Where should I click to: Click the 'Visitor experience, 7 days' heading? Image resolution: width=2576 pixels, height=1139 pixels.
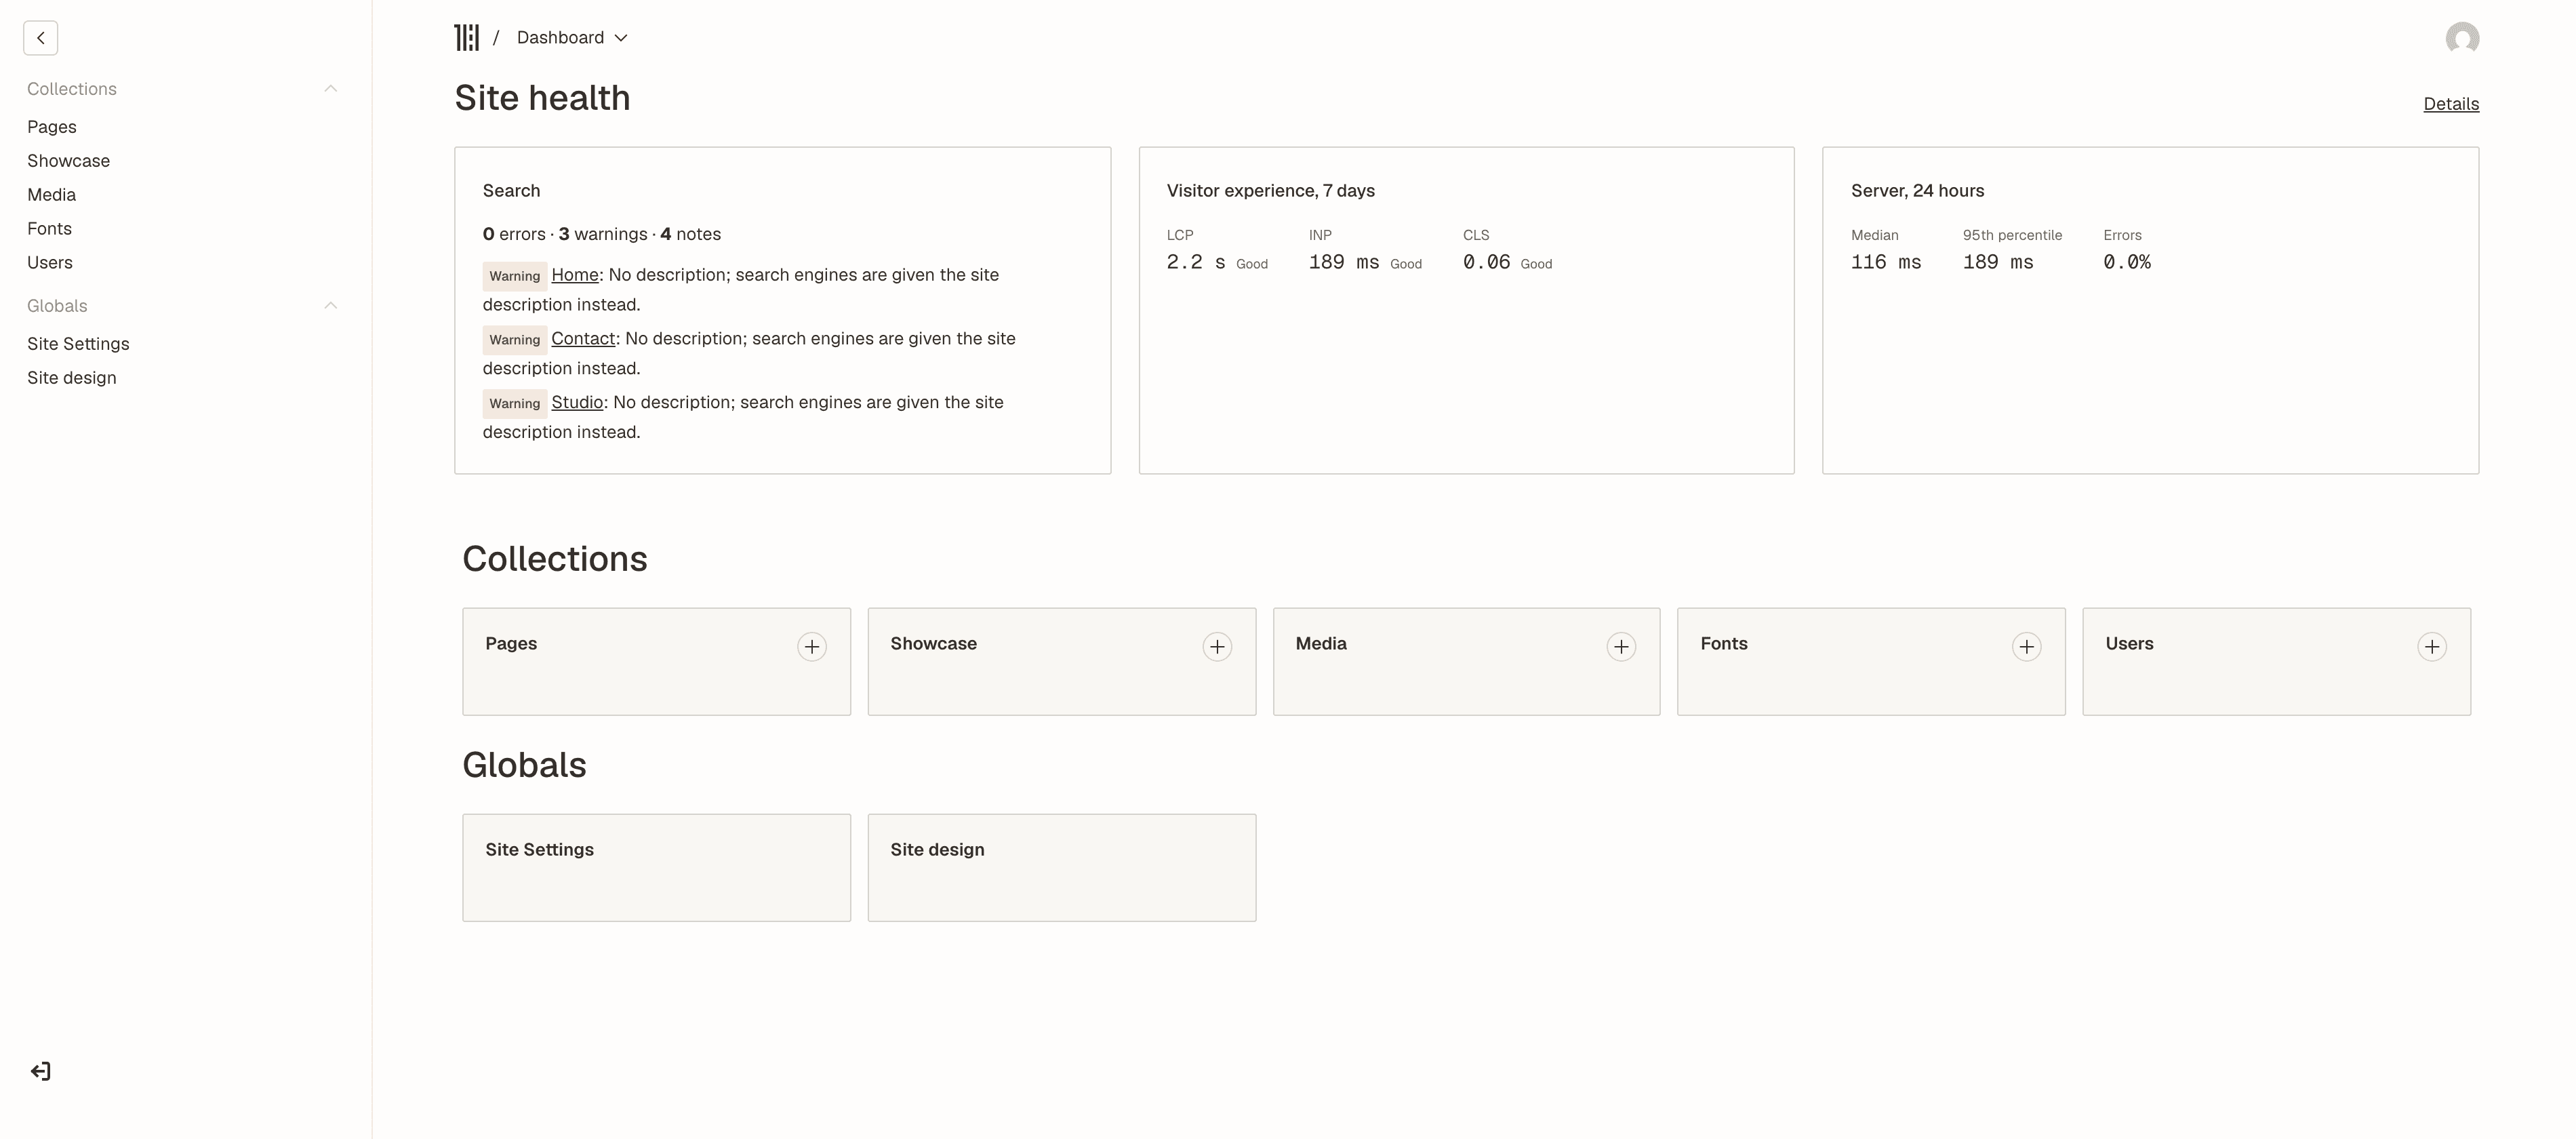1270,191
